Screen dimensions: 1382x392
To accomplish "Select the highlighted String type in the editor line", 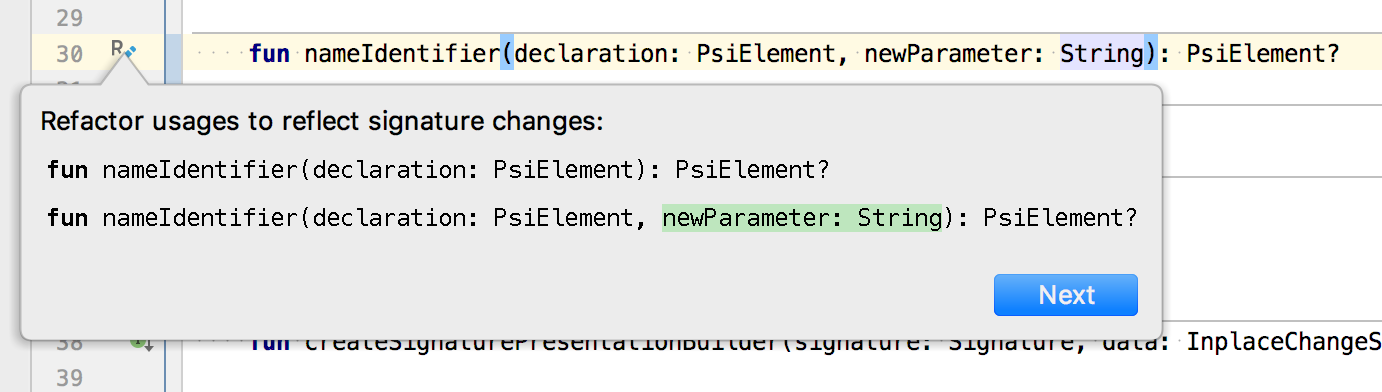I will pyautogui.click(x=1101, y=52).
